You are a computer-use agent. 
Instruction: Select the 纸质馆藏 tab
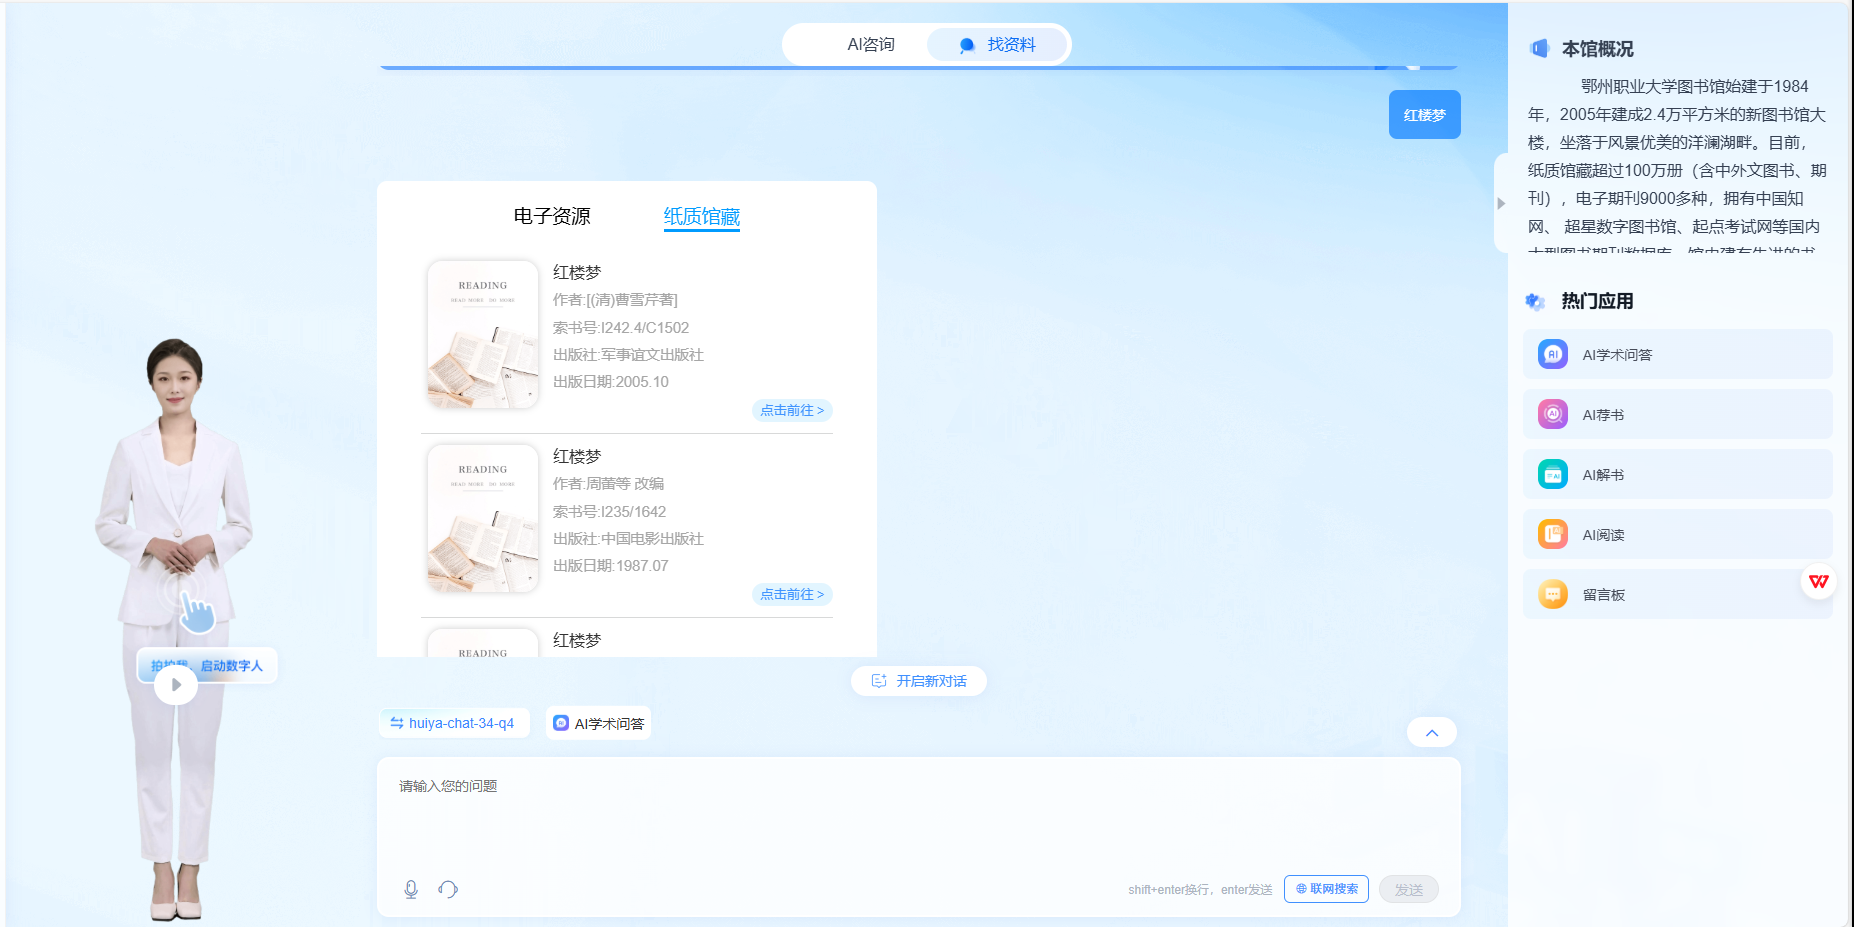701,216
